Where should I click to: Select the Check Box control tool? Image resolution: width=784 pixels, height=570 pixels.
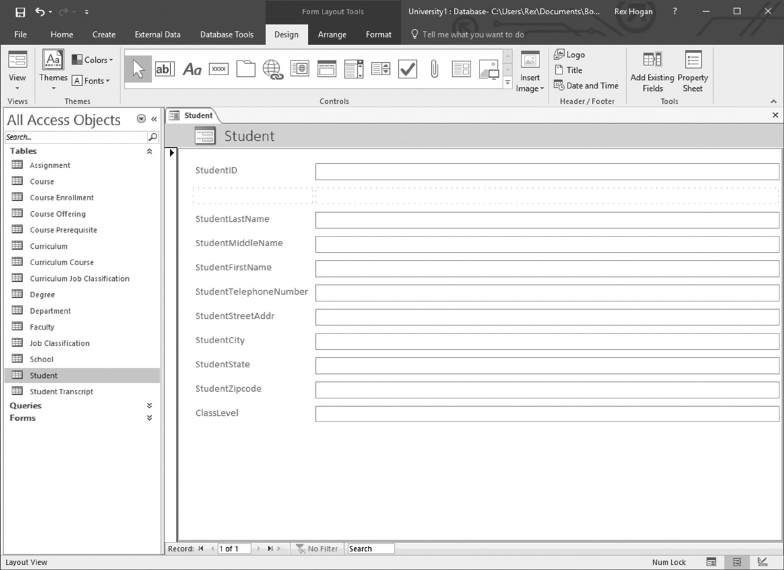pyautogui.click(x=407, y=69)
